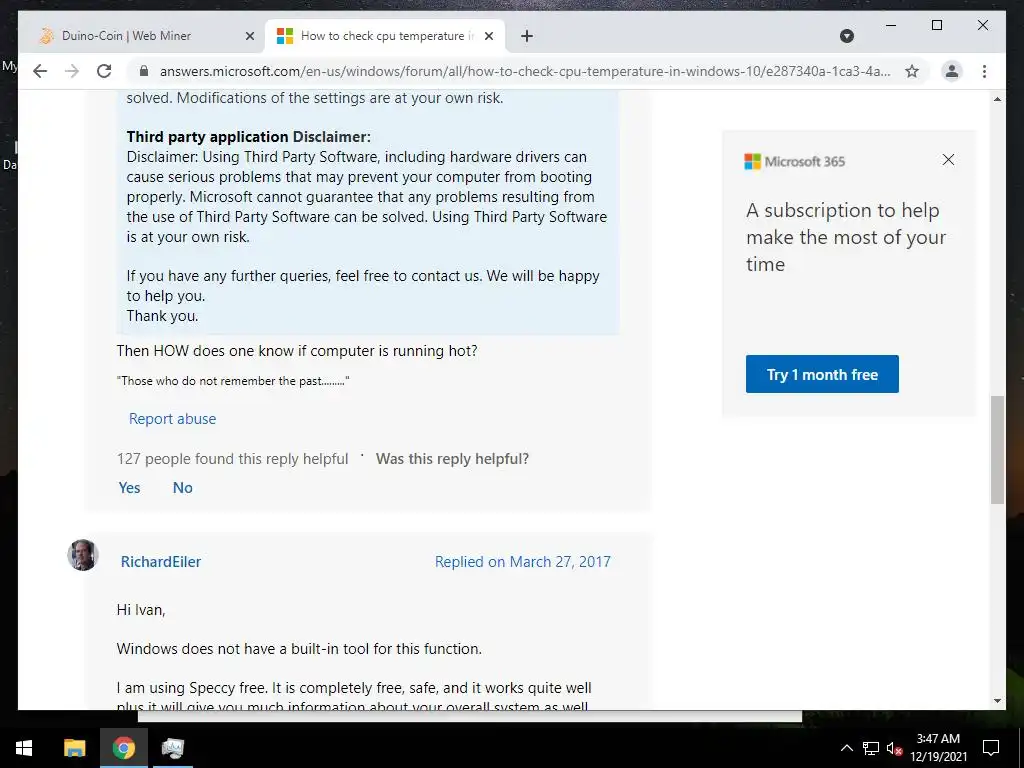Click the scrollbar down arrow
Image resolution: width=1024 pixels, height=768 pixels.
click(997, 701)
